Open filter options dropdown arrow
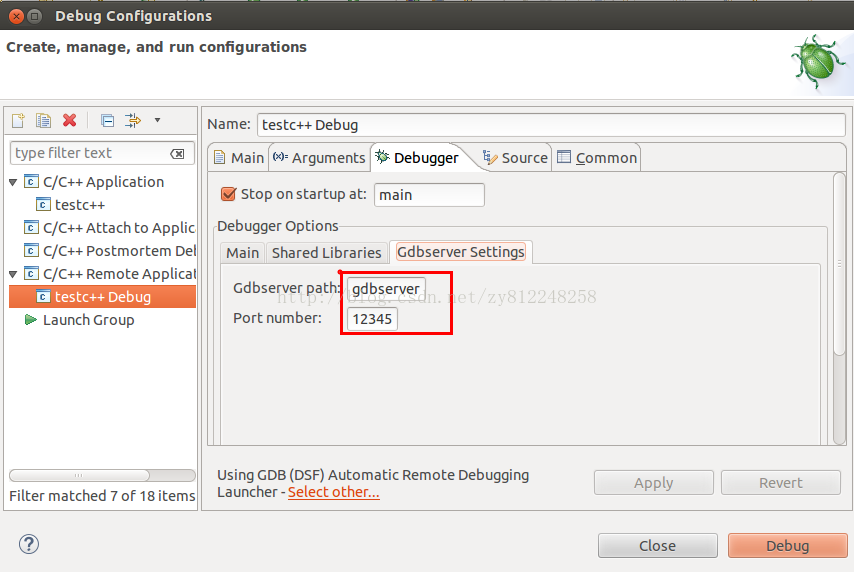Viewport: 854px width, 572px height. 157,120
